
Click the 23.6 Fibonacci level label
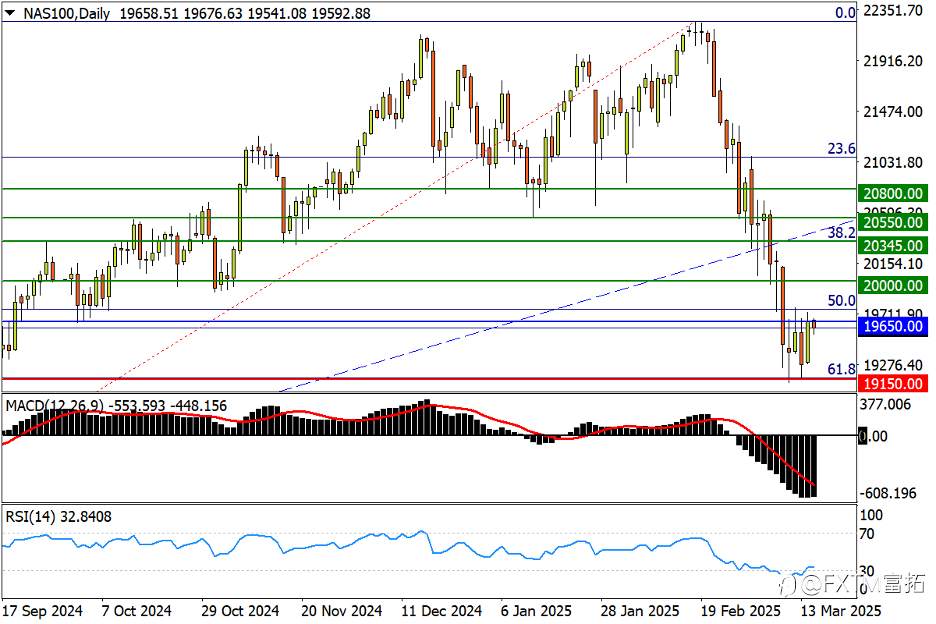tap(841, 149)
